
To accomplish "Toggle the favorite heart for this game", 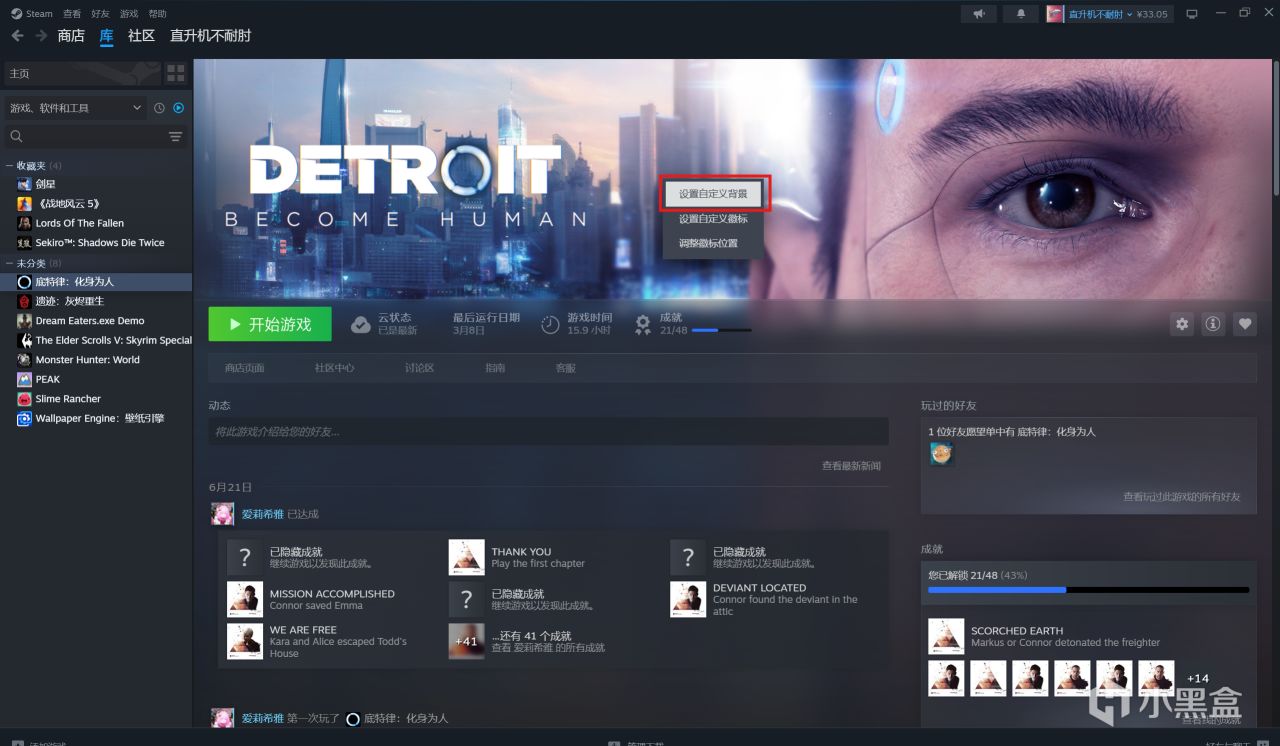I will [1244, 324].
